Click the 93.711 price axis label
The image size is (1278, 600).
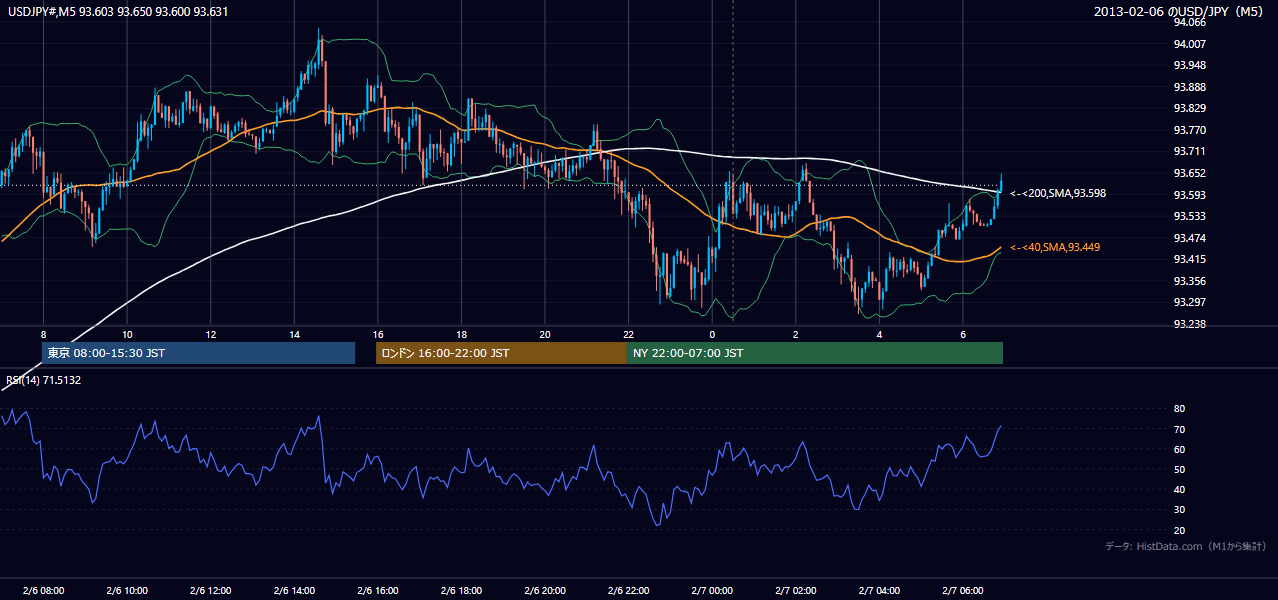(x=1189, y=151)
